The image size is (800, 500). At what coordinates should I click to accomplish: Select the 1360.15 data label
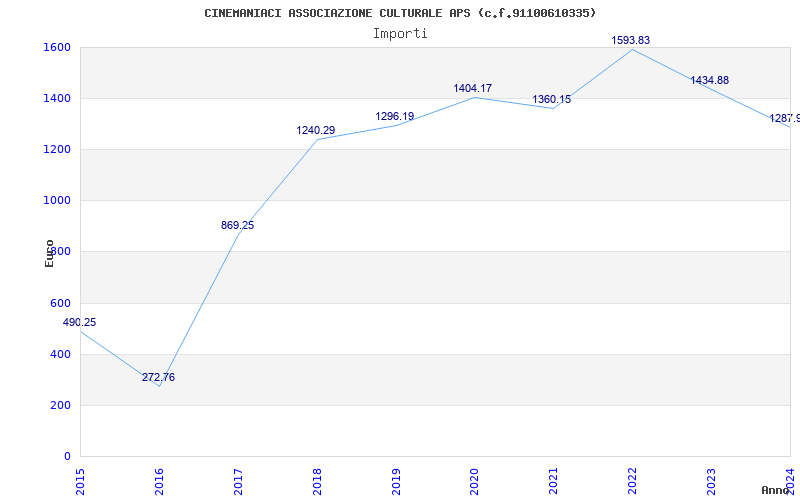click(x=552, y=99)
